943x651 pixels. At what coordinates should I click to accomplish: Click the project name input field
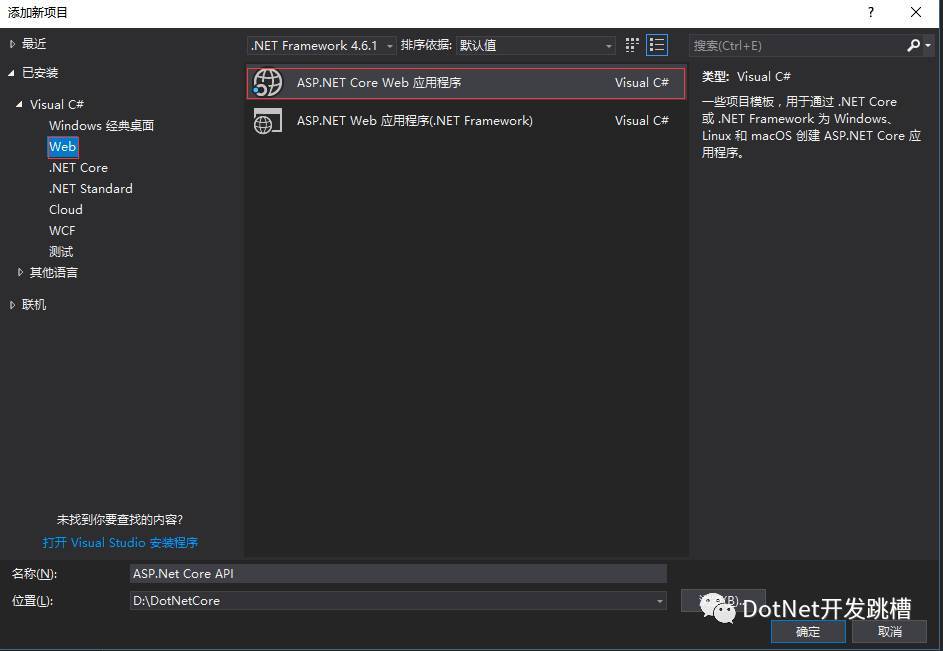(x=398, y=574)
